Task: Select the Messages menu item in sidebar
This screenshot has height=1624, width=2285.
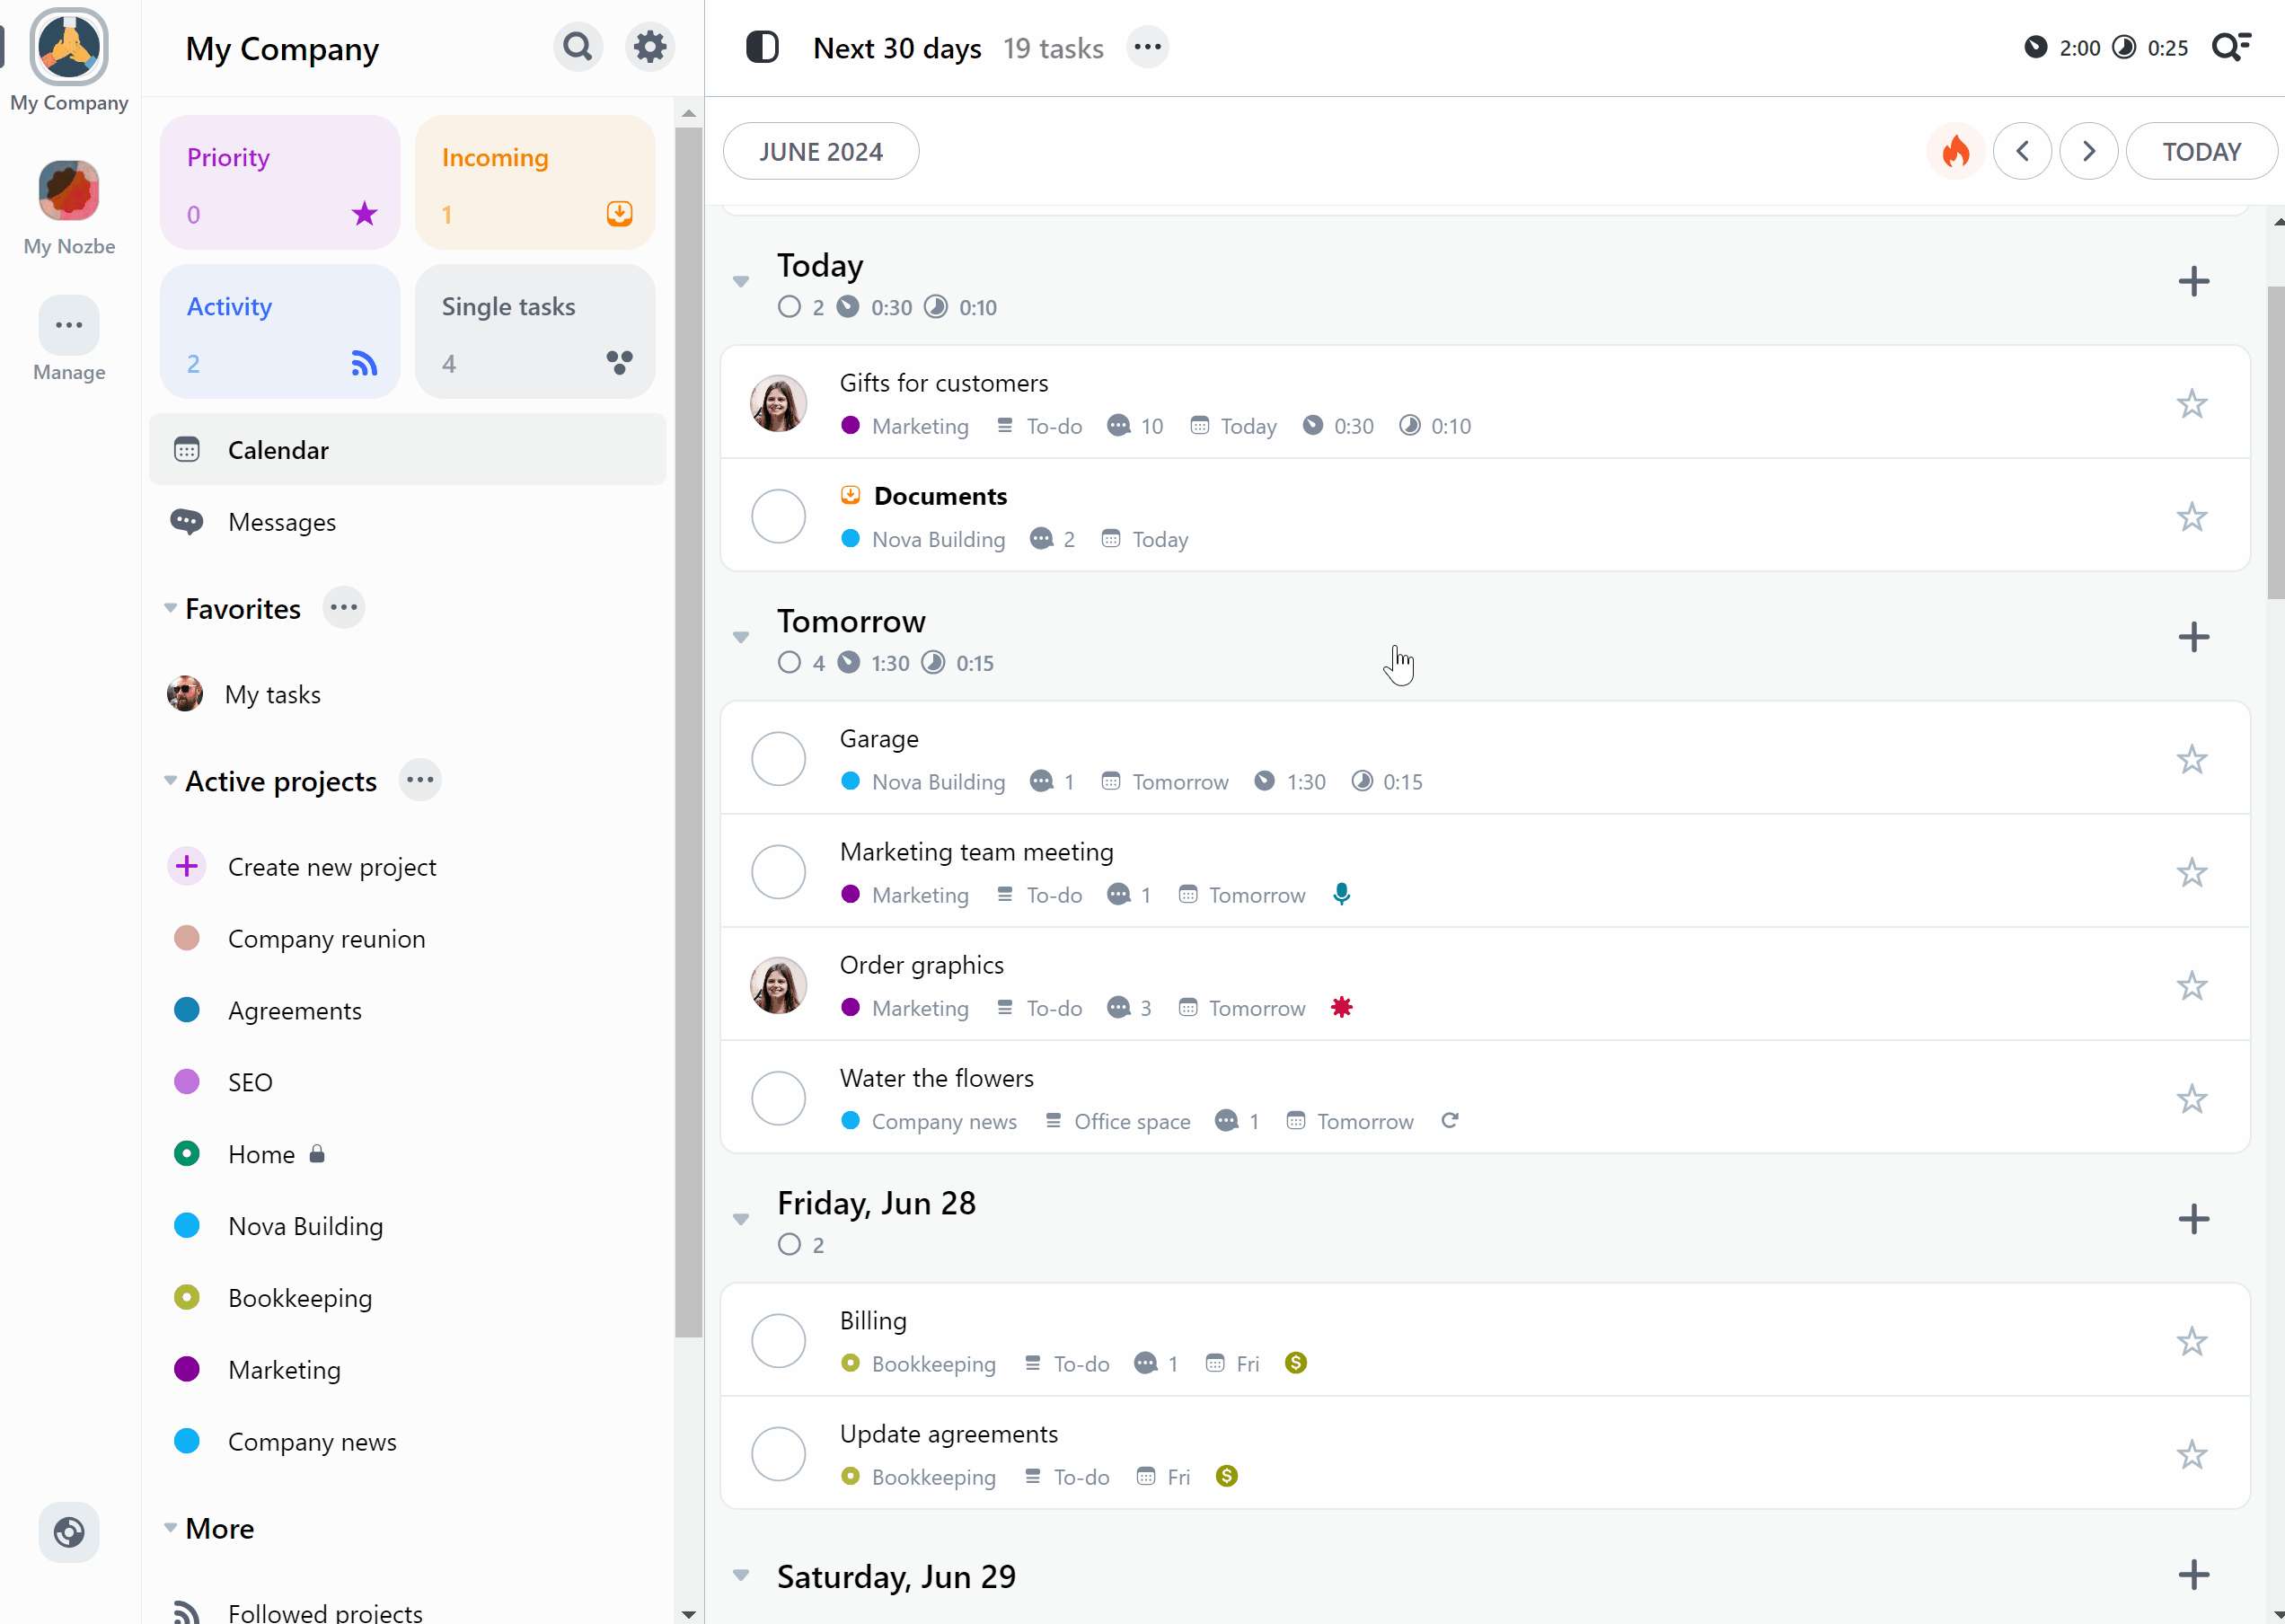Action: pyautogui.click(x=281, y=522)
